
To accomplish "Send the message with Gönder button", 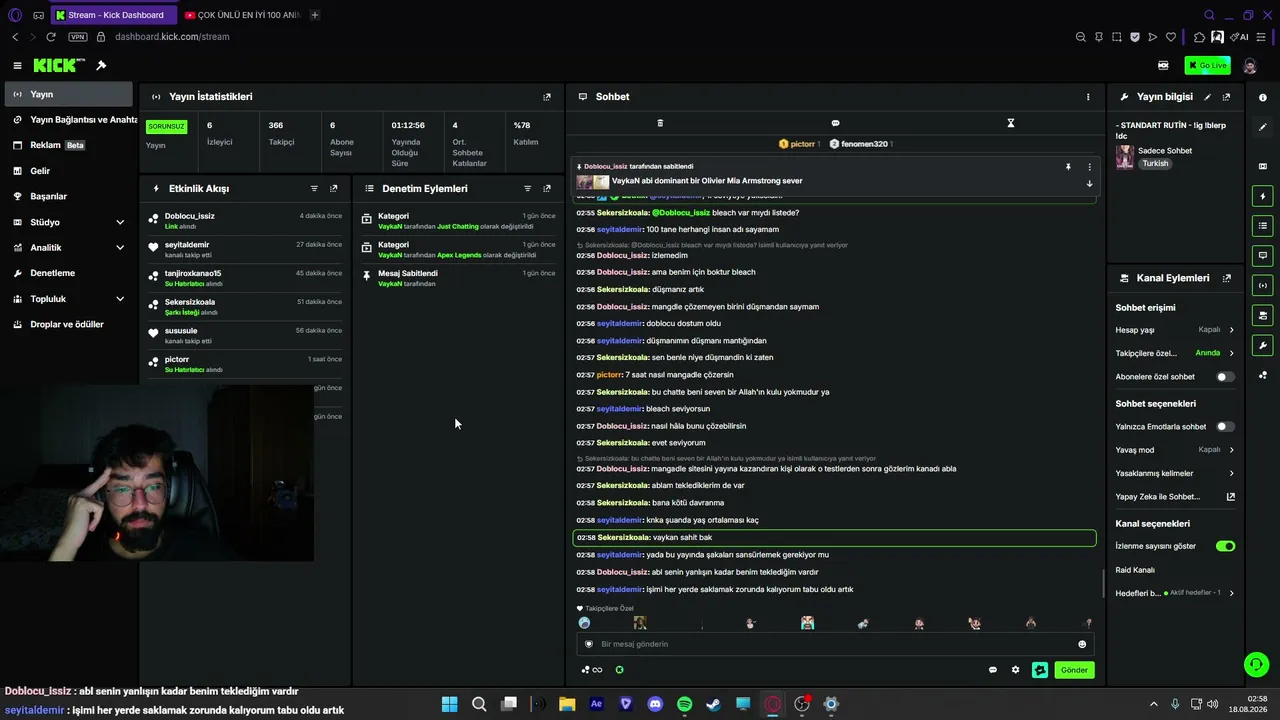I will click(1074, 670).
